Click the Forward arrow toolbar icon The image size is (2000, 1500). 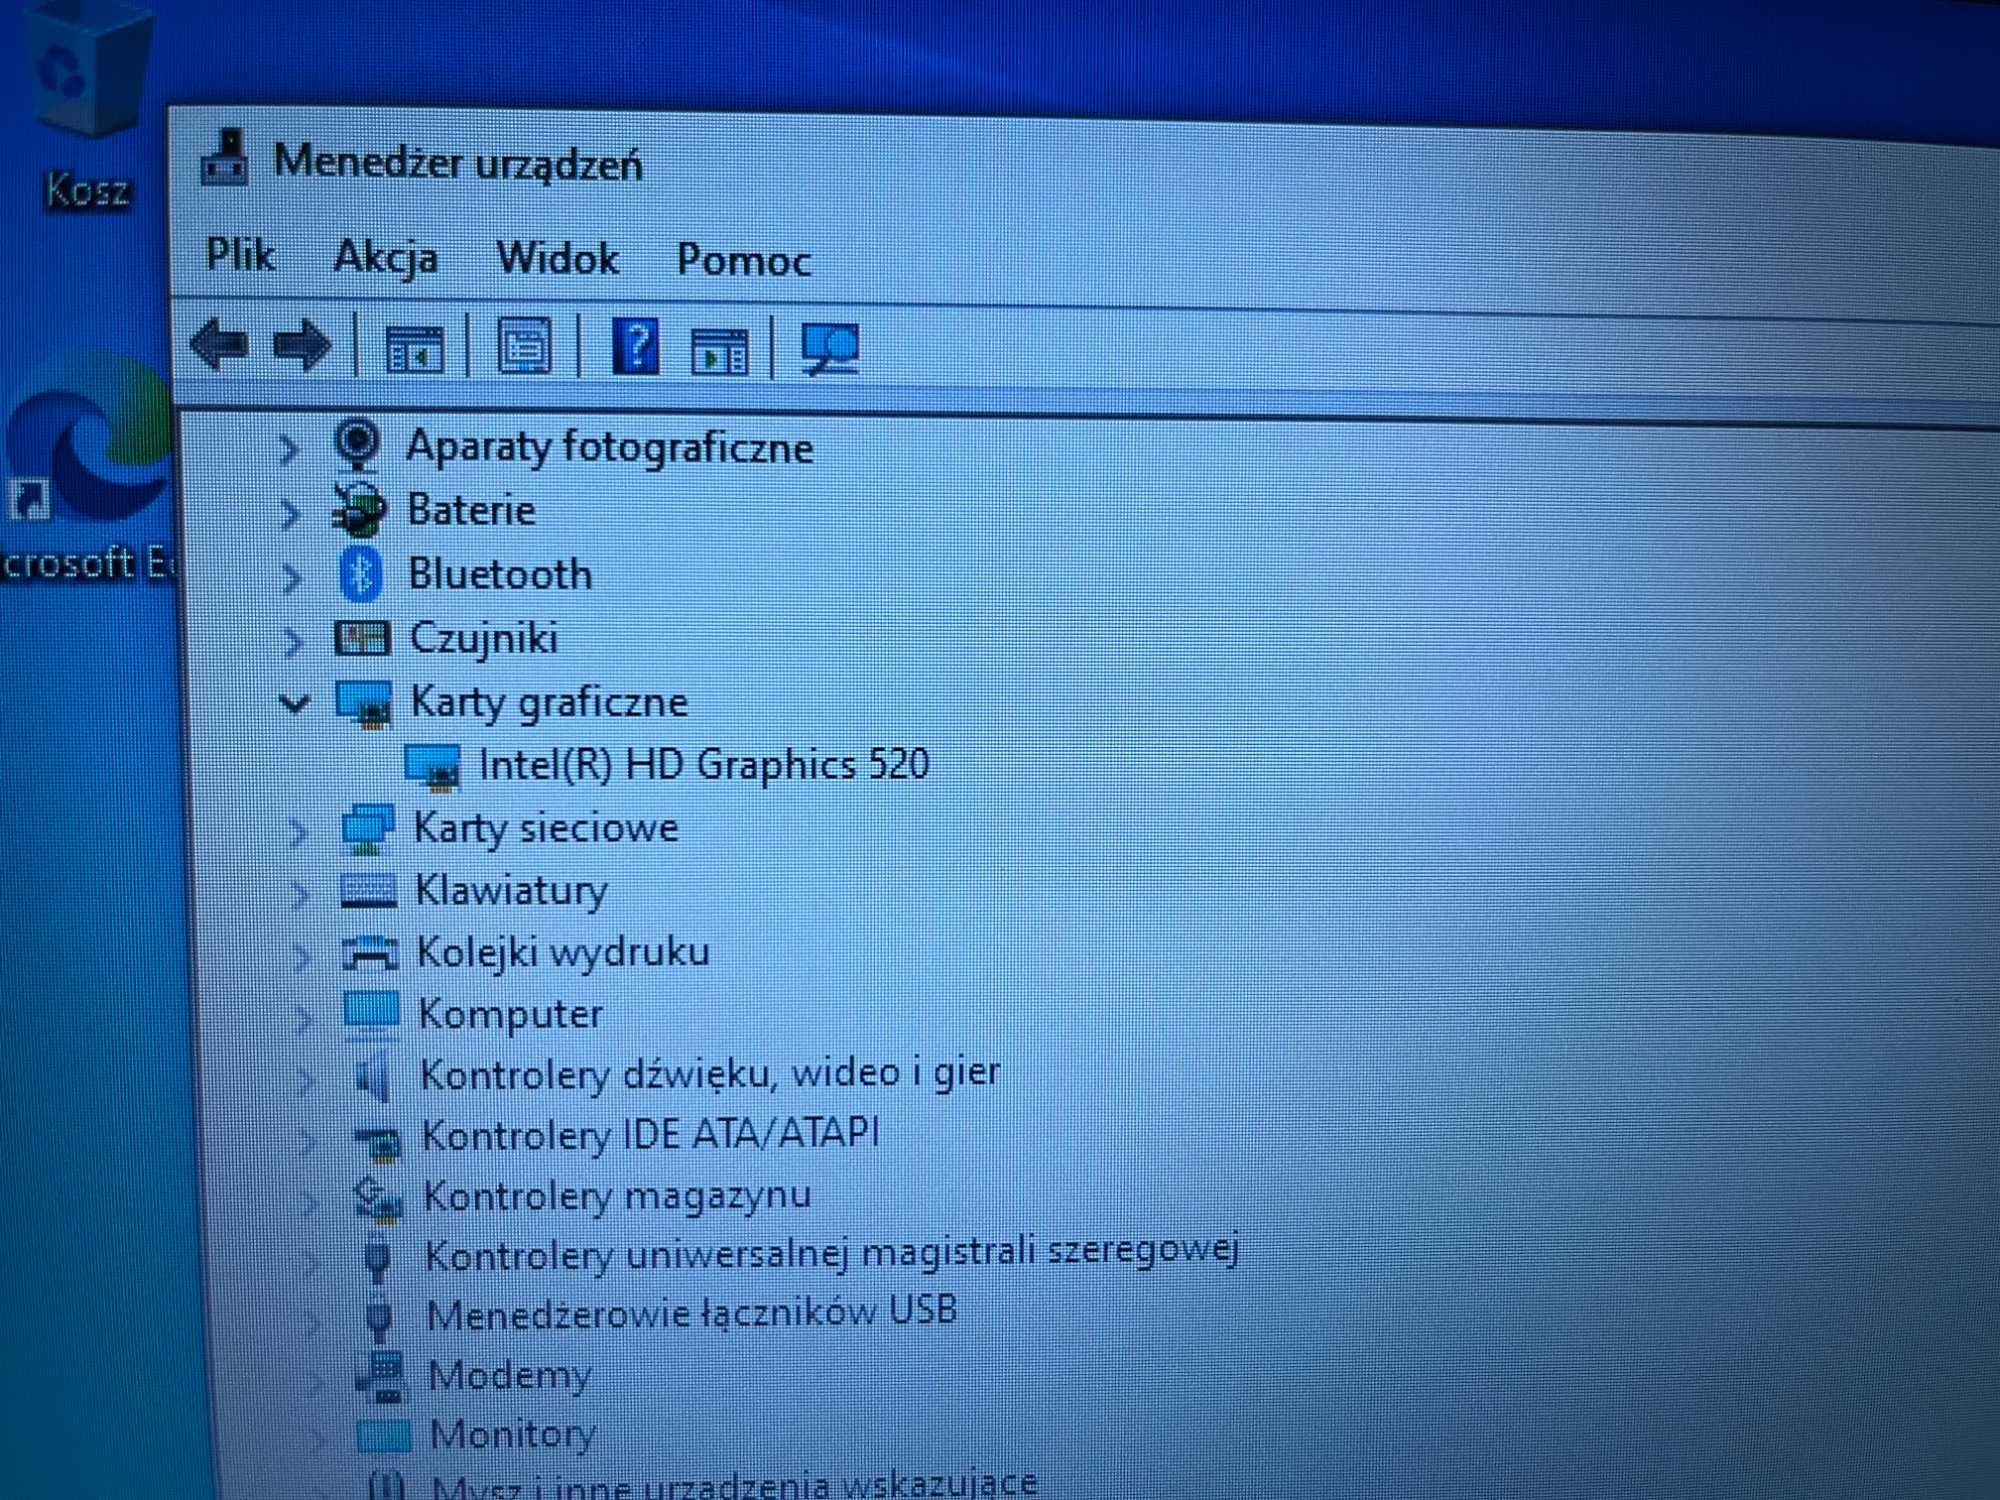pos(301,346)
